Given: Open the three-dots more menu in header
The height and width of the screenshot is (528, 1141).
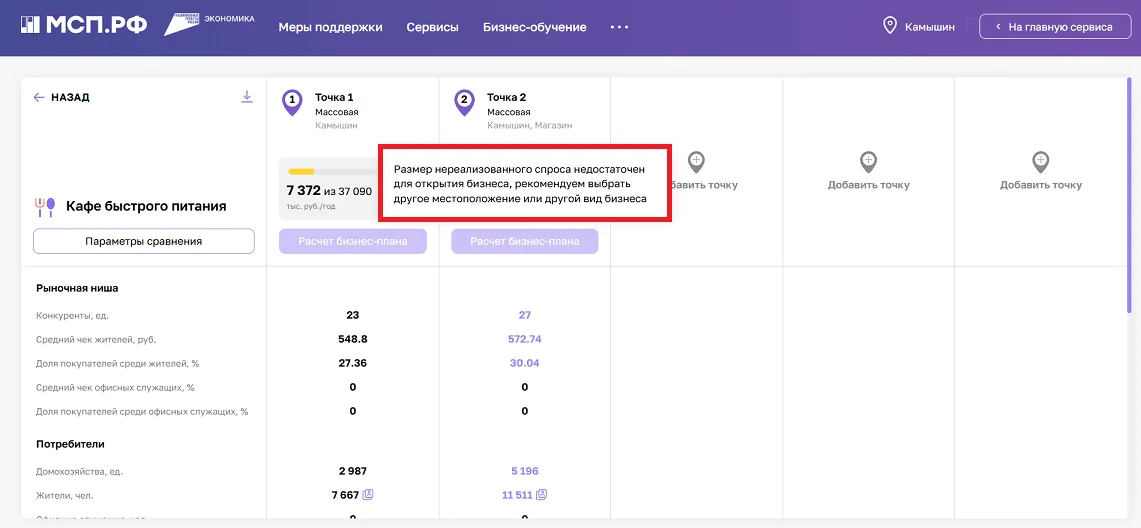Looking at the screenshot, I should (619, 27).
